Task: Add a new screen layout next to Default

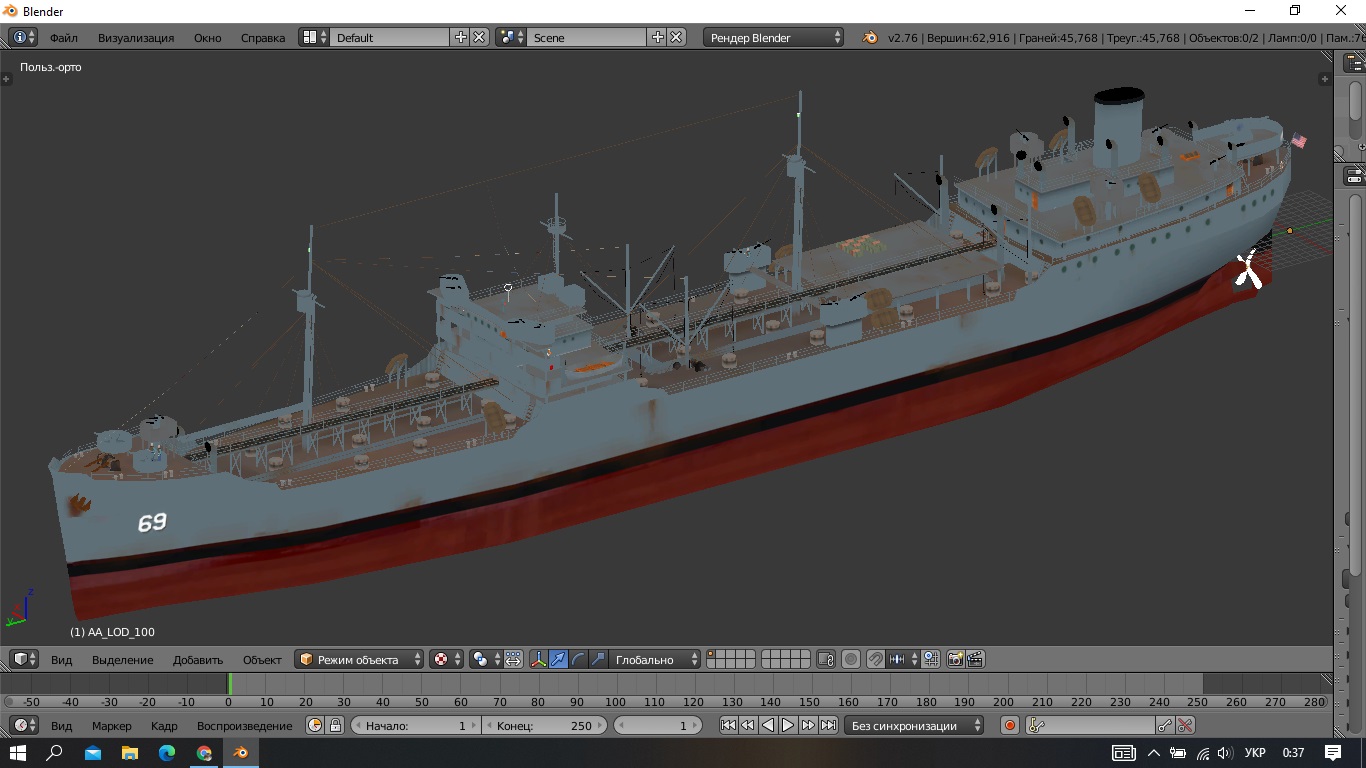Action: click(x=461, y=37)
